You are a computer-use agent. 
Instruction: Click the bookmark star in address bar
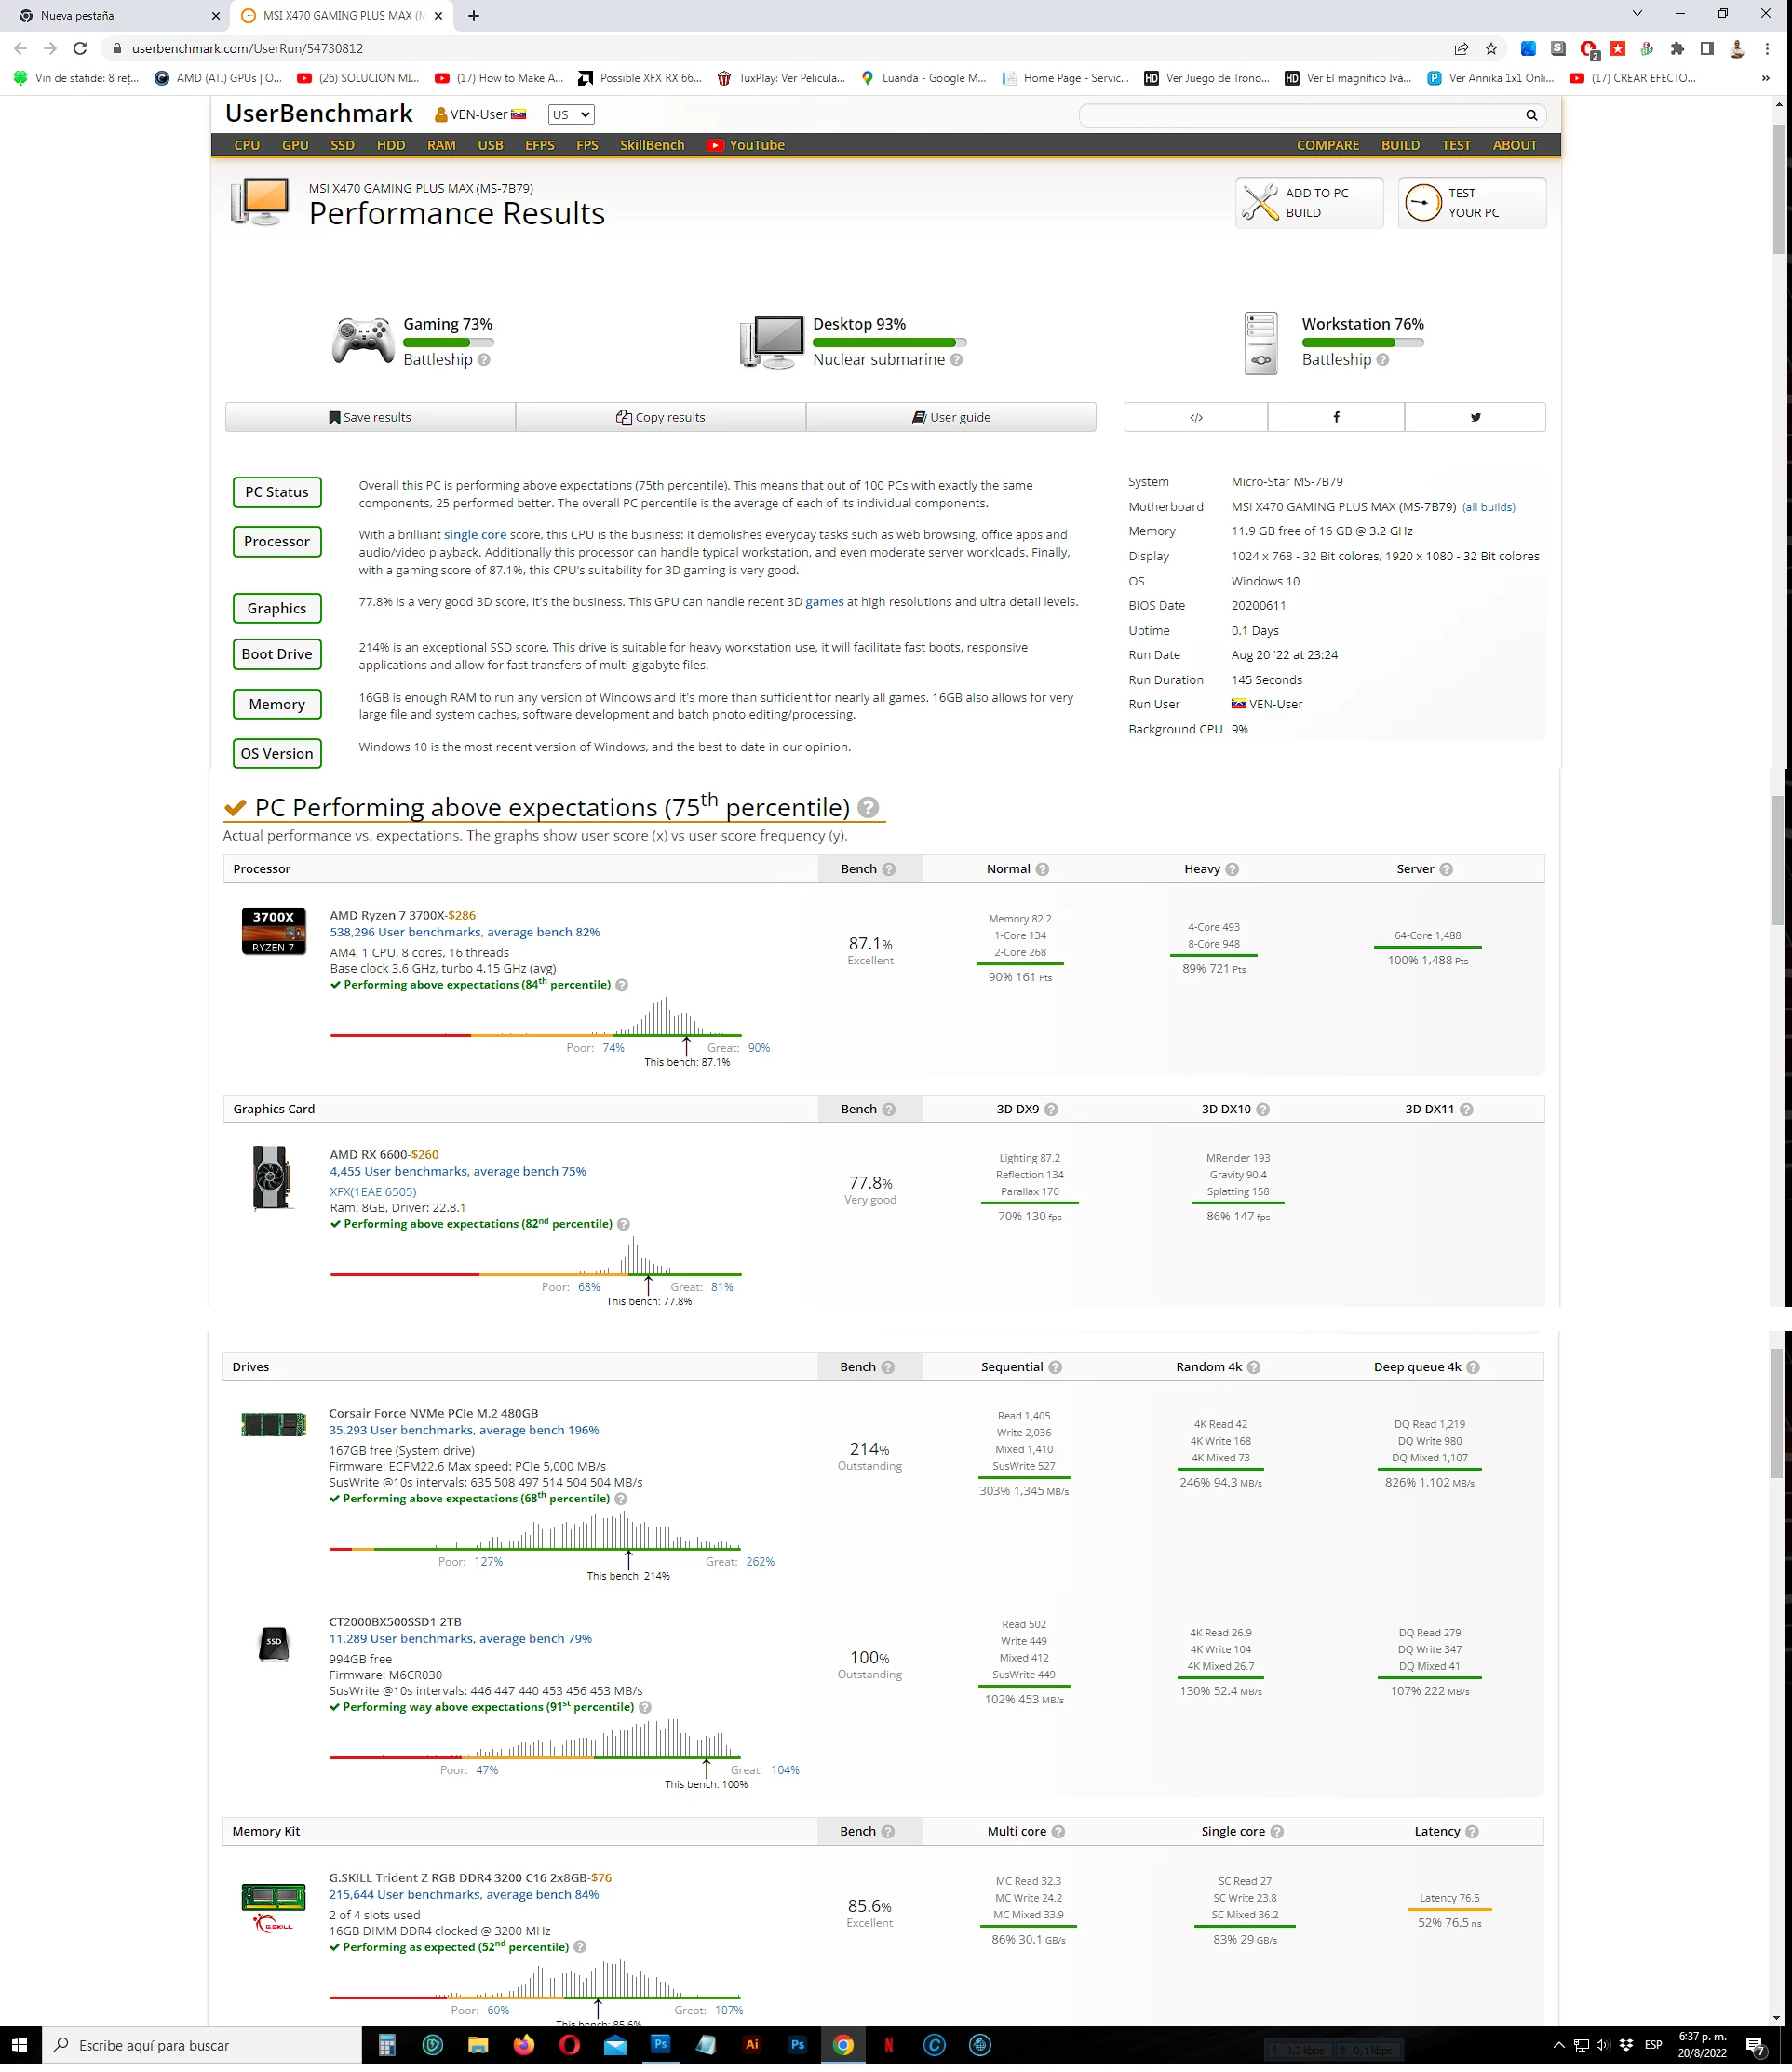[x=1491, y=48]
